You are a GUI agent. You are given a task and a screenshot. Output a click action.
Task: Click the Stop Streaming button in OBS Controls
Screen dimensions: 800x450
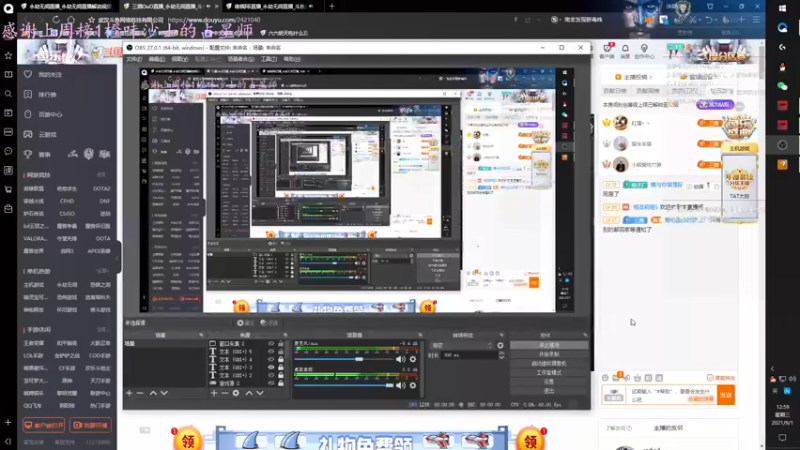(x=549, y=345)
